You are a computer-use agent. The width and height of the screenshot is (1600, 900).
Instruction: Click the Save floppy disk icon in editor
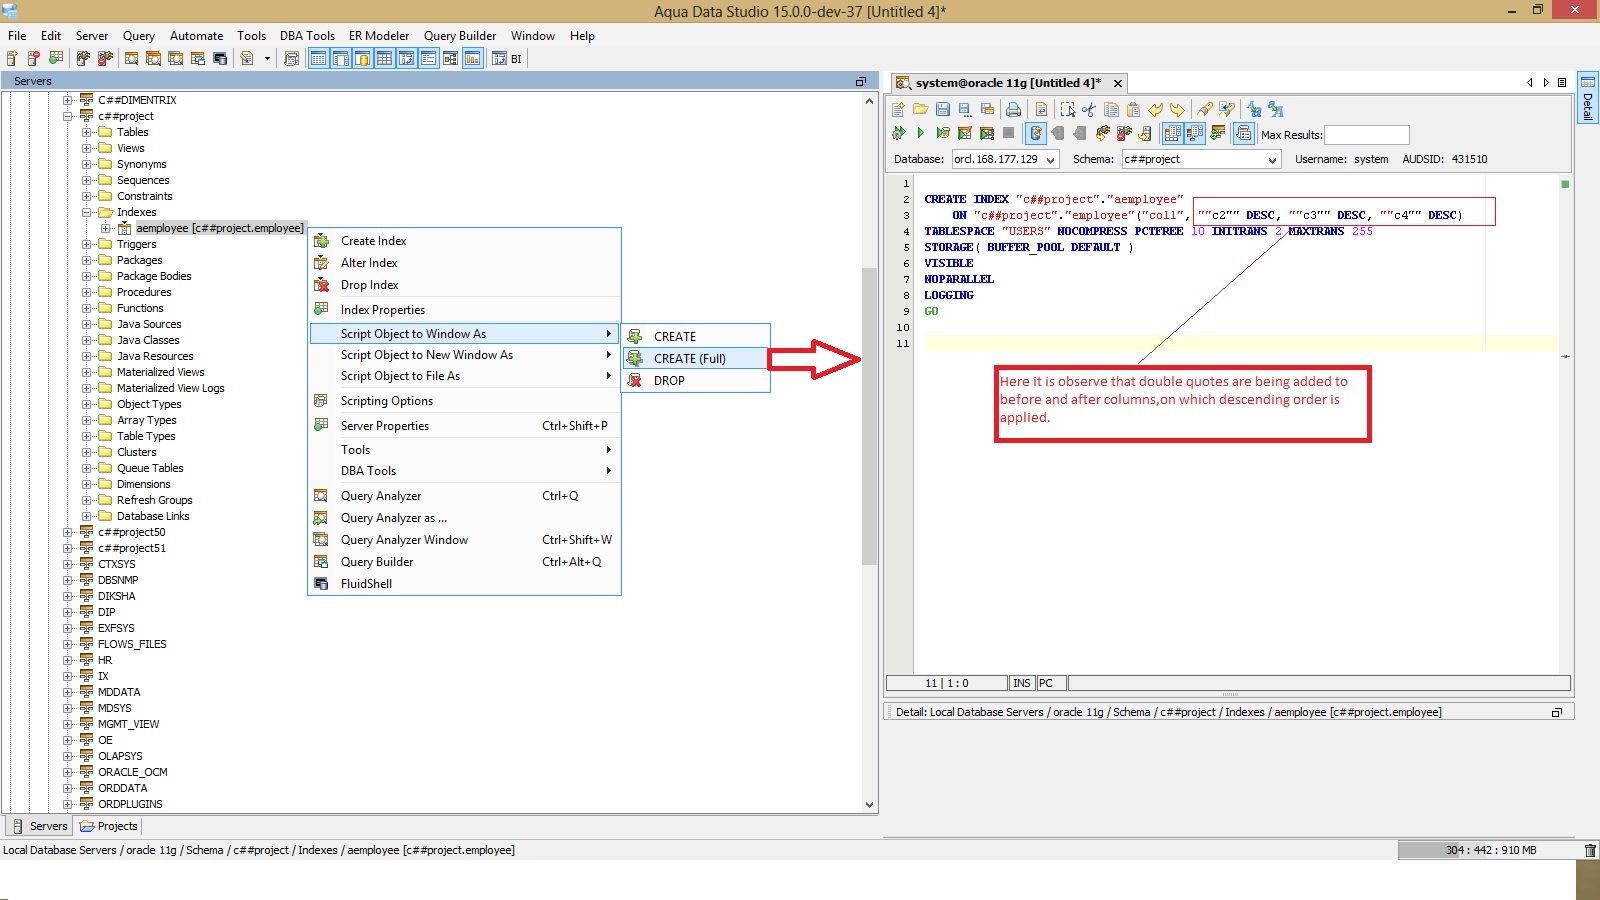click(x=942, y=110)
